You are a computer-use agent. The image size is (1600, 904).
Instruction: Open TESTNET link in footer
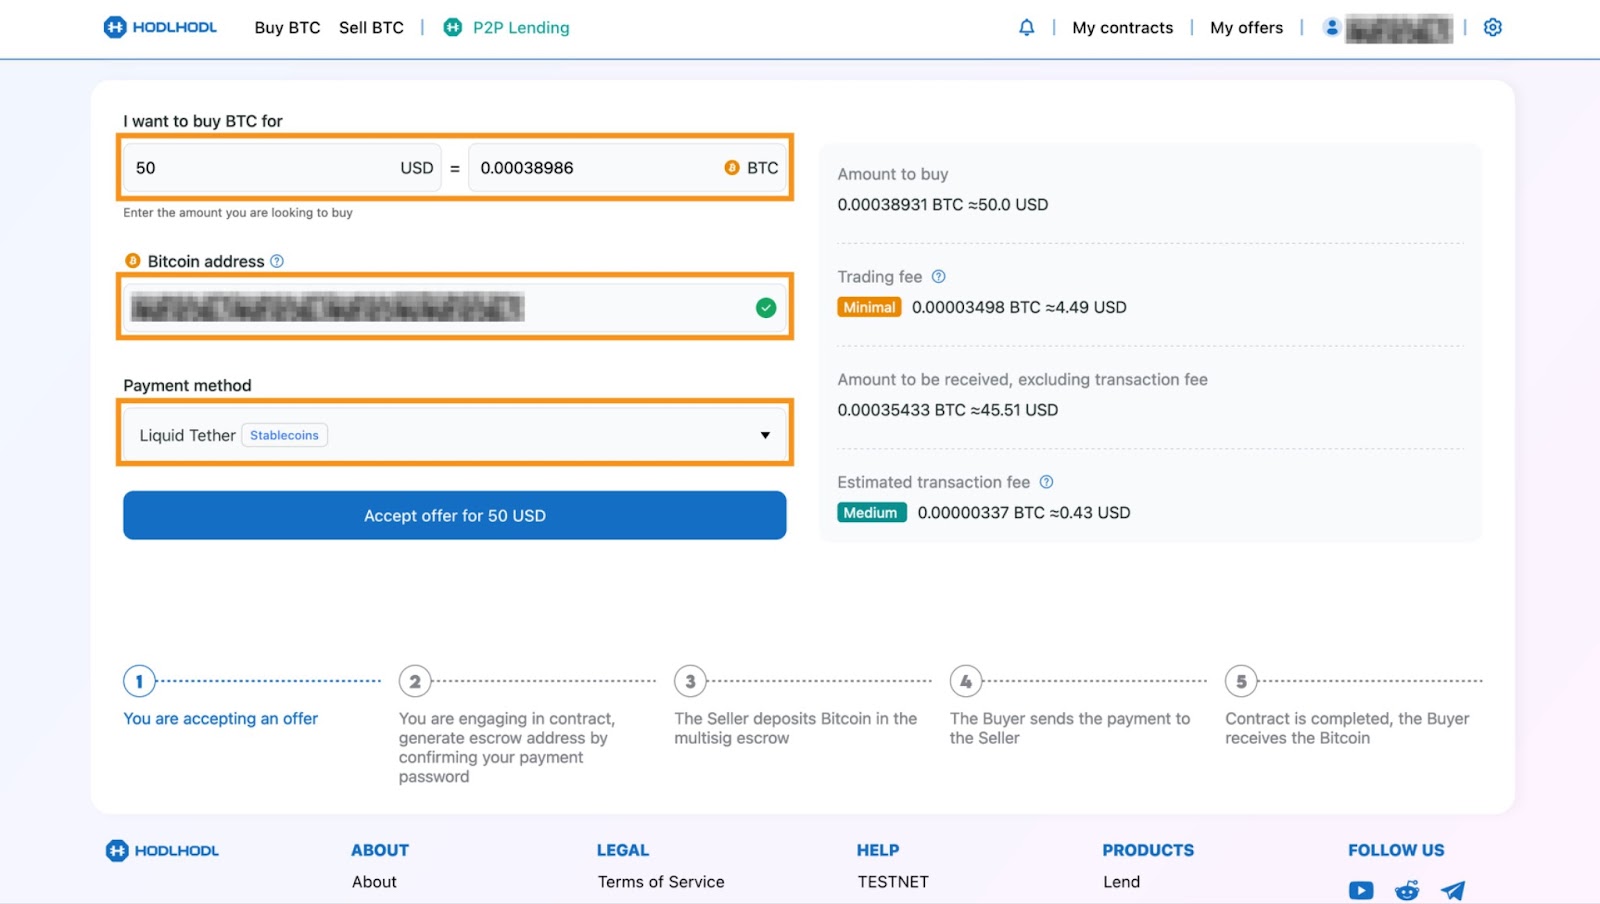point(893,882)
